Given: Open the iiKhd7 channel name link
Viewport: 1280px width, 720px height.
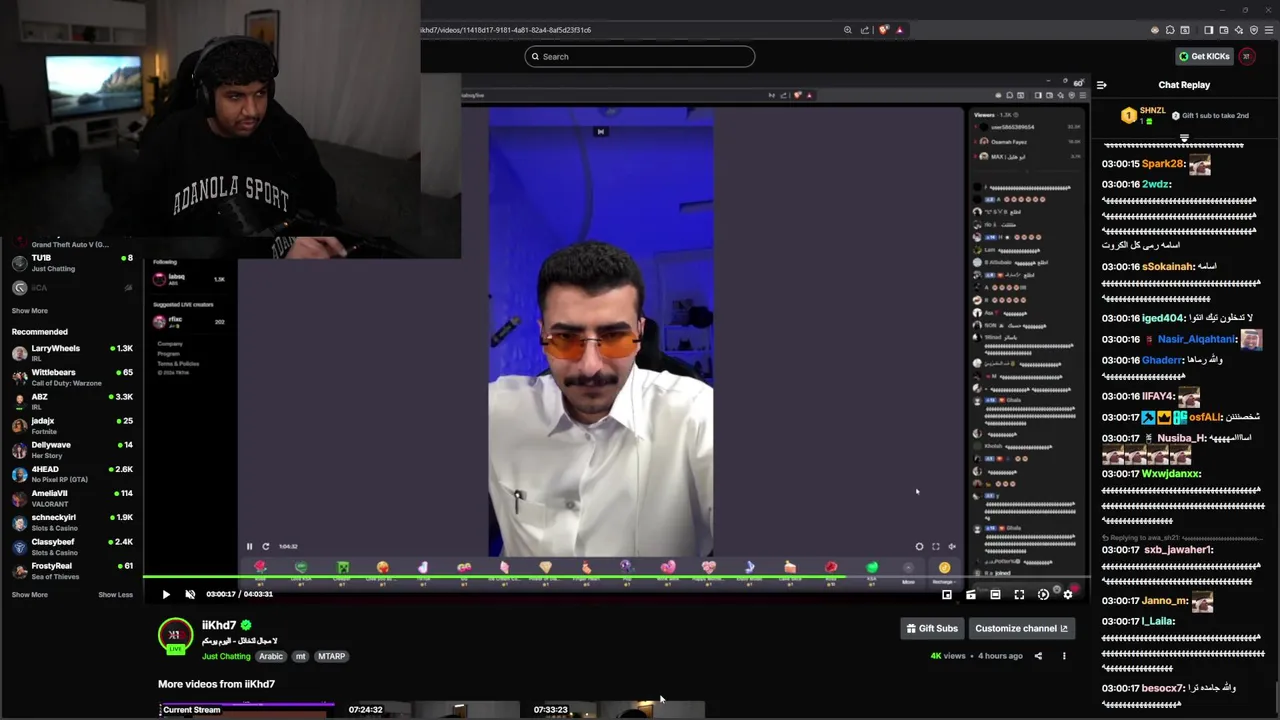Looking at the screenshot, I should 219,625.
